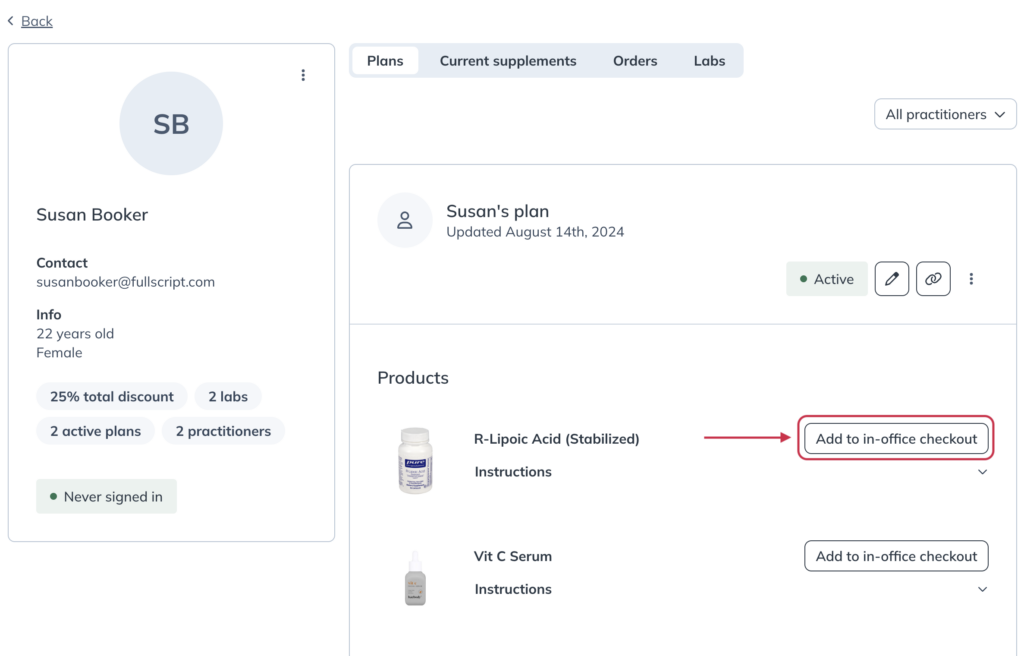Open patient card three-dot menu

click(x=303, y=75)
